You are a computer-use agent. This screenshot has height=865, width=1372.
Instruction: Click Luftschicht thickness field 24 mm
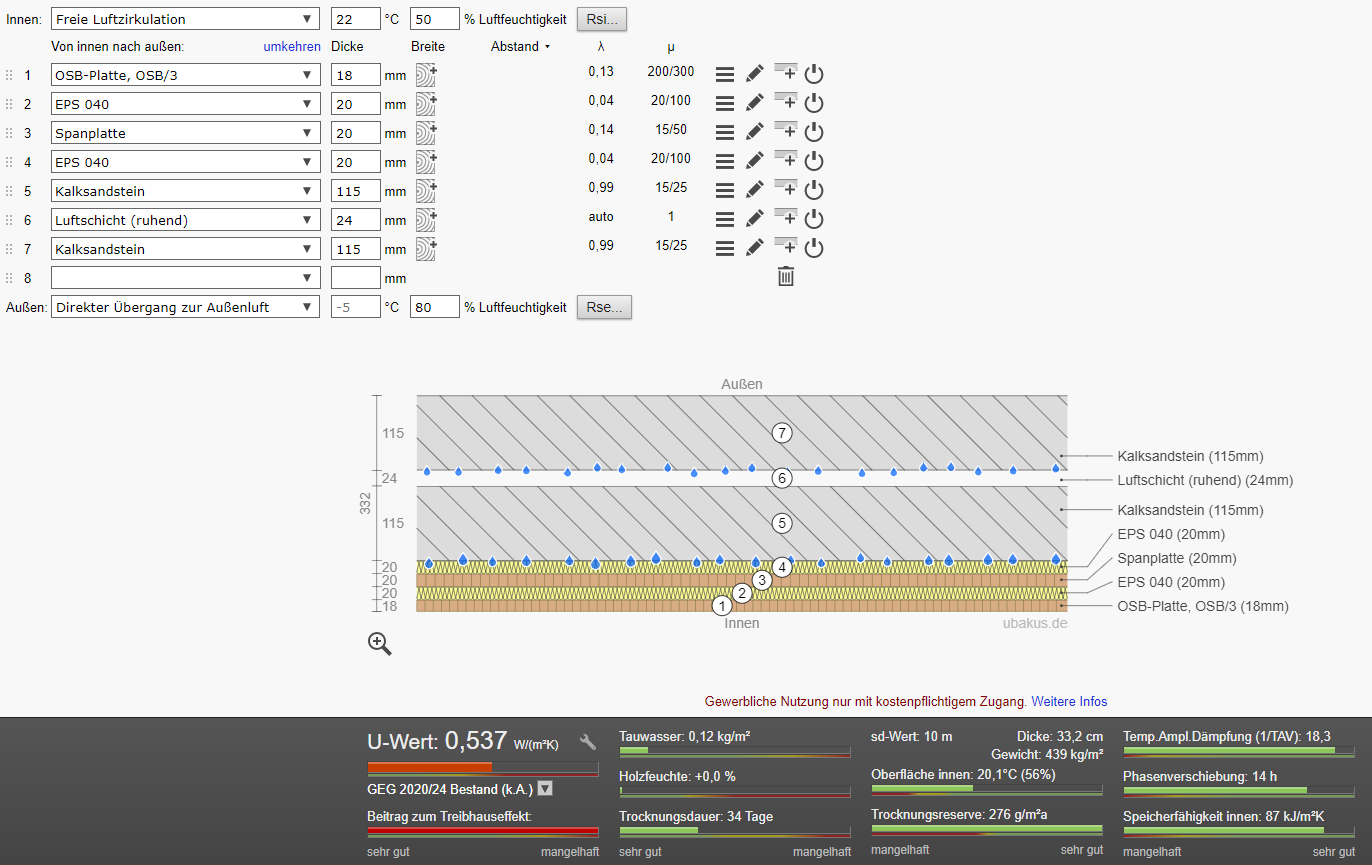coord(356,220)
